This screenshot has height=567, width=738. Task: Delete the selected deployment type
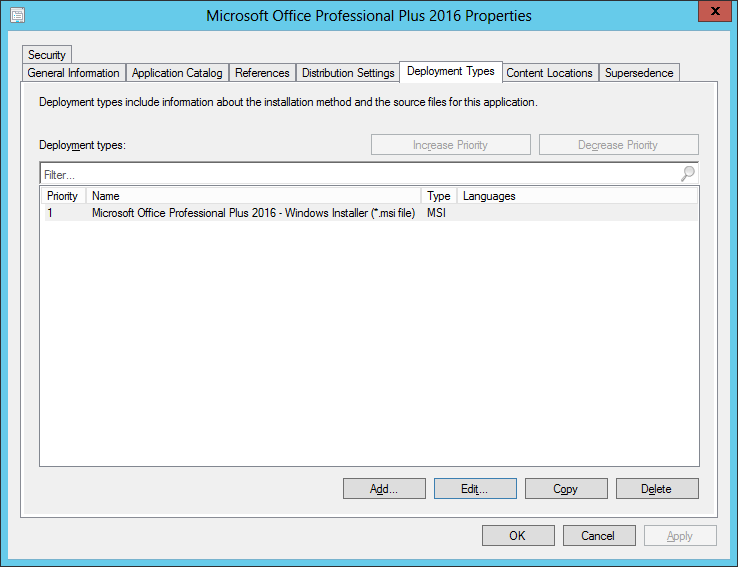(657, 489)
